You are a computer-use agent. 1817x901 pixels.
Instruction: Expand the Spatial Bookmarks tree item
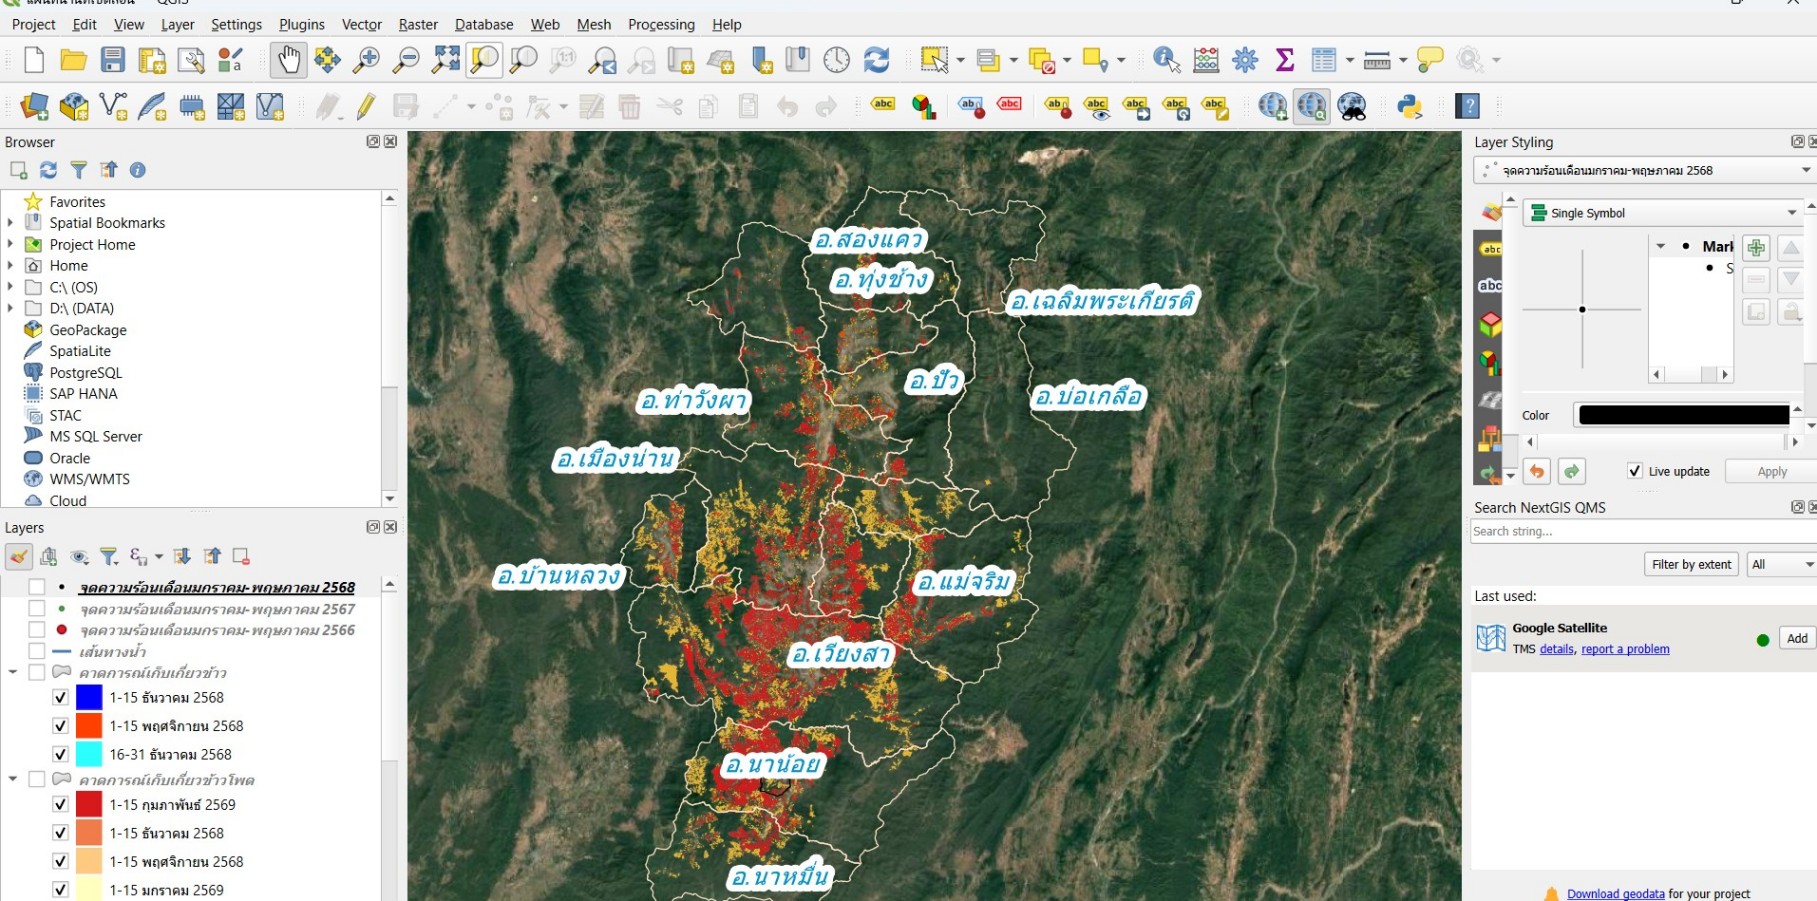click(x=11, y=223)
